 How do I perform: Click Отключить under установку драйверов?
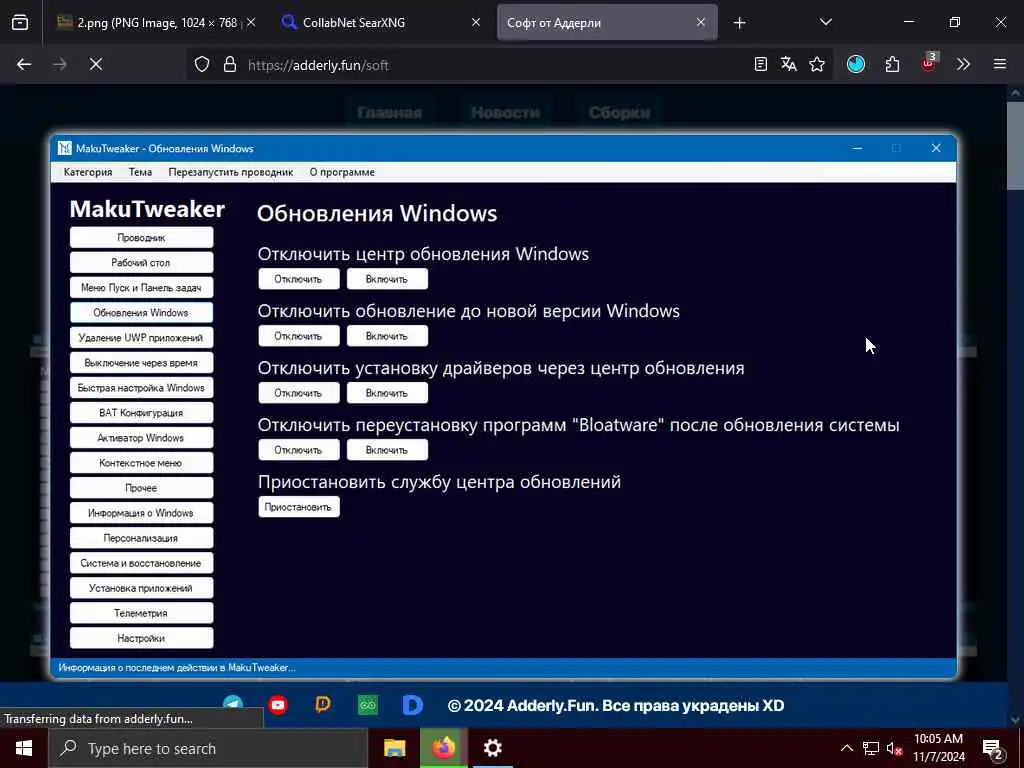click(x=298, y=393)
